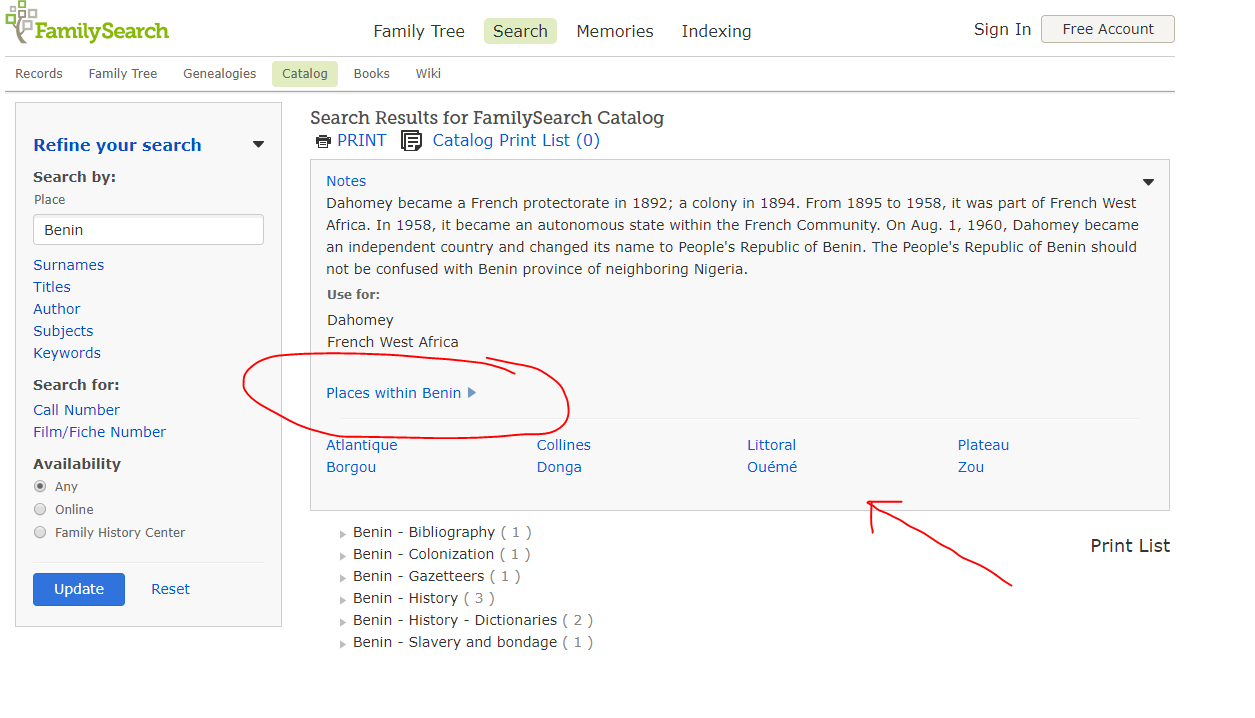Search by Film/Fiche Number link
Screen dimensions: 1255x718
[99, 432]
